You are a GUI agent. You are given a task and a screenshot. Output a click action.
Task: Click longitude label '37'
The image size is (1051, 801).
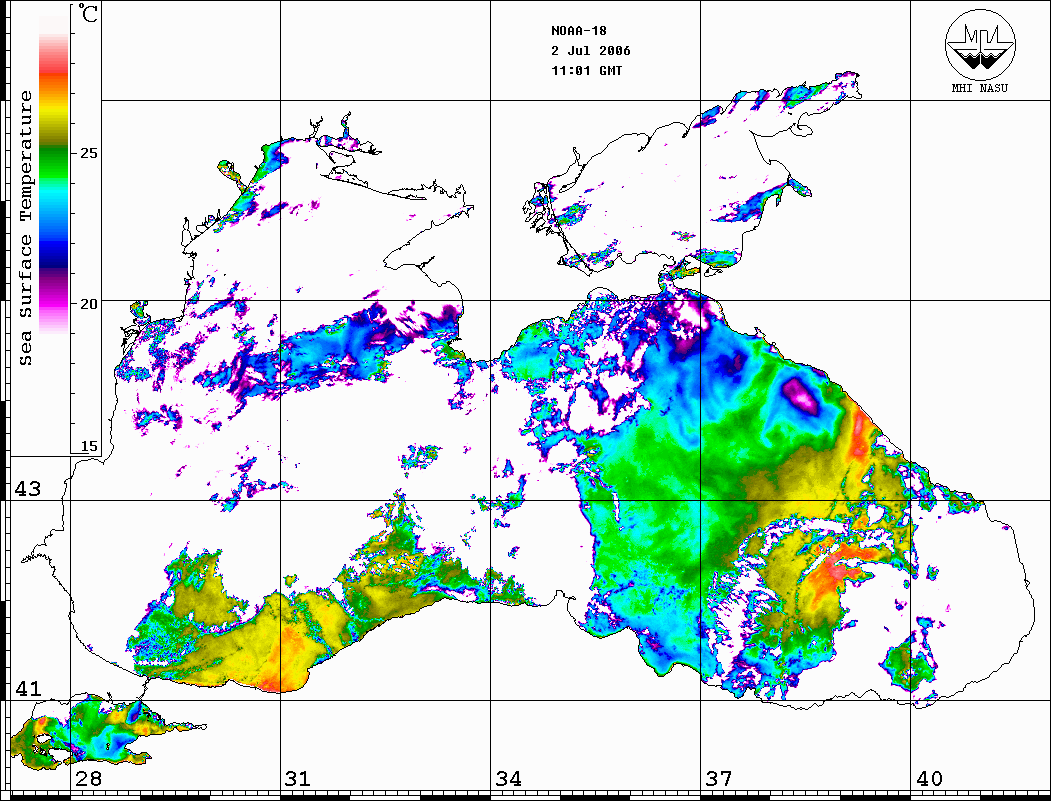point(719,778)
